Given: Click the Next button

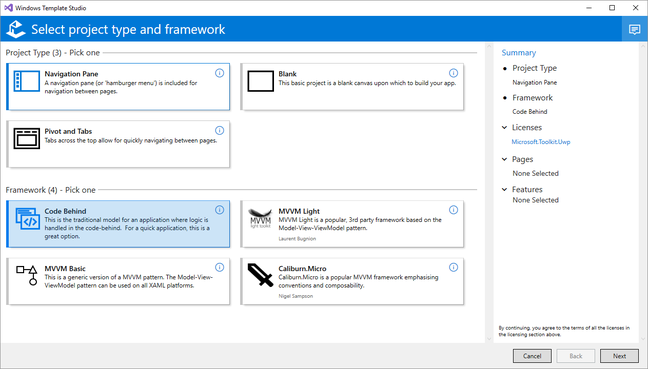Looking at the screenshot, I should coord(619,356).
